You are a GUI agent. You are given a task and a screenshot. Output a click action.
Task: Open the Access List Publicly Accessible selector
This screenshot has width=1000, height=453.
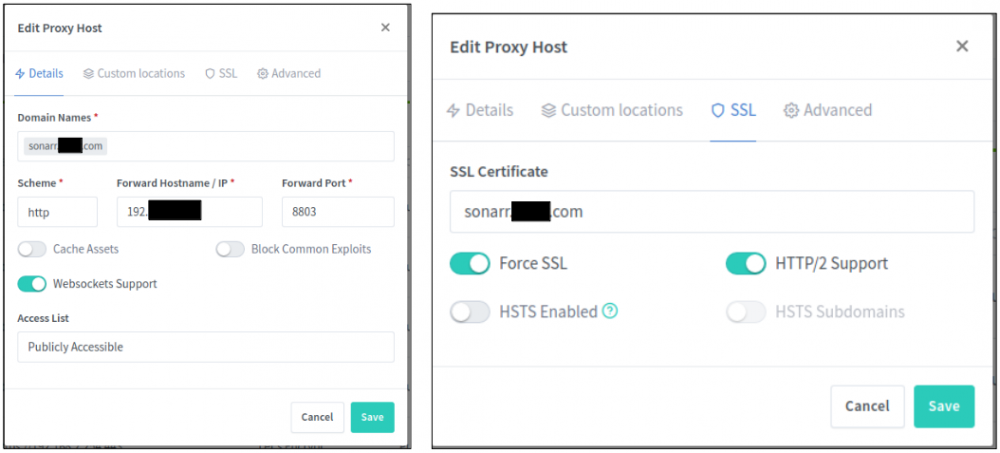tap(205, 347)
